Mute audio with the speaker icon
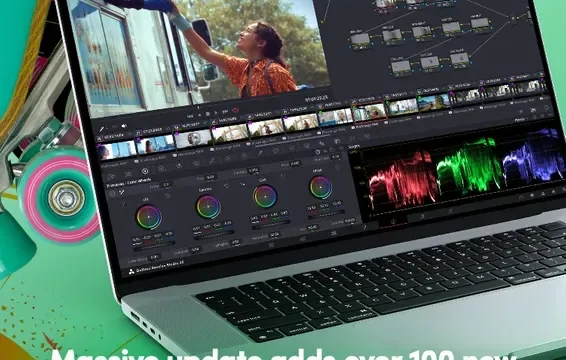The height and width of the screenshot is (360, 566). pyautogui.click(x=124, y=126)
